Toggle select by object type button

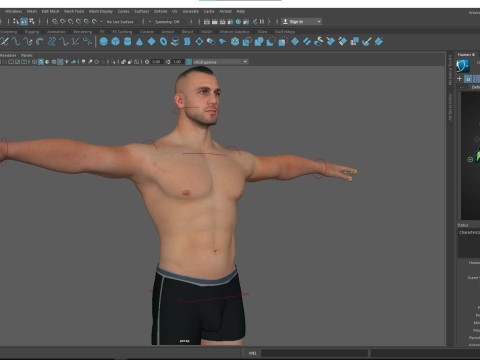pyautogui.click(x=24, y=22)
